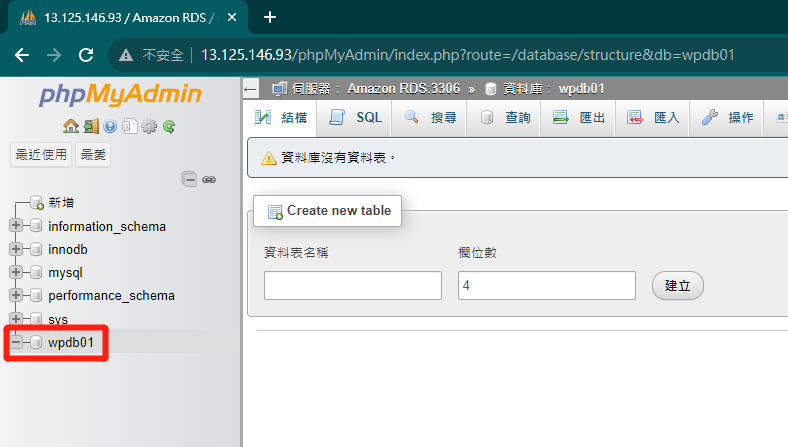Click 最近使用 recent tables button
Image resolution: width=788 pixels, height=447 pixels.
[x=41, y=154]
